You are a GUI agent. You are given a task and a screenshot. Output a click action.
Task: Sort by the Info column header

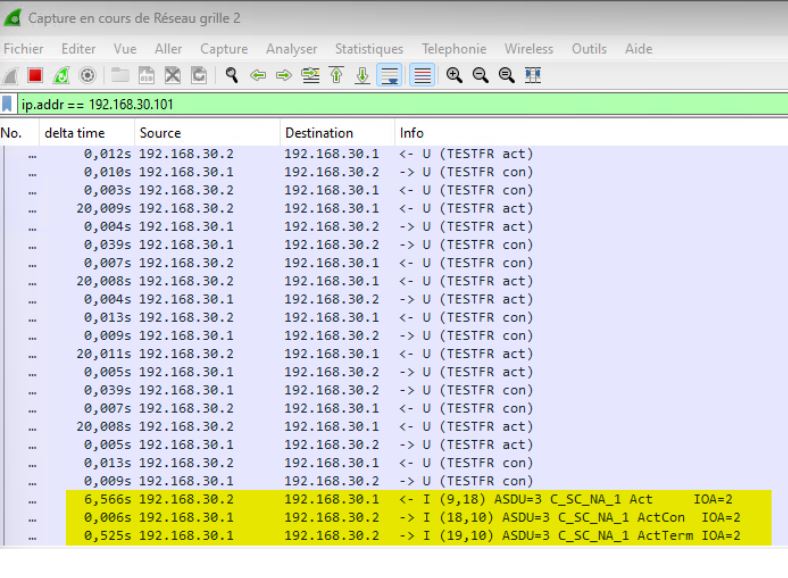tap(591, 133)
